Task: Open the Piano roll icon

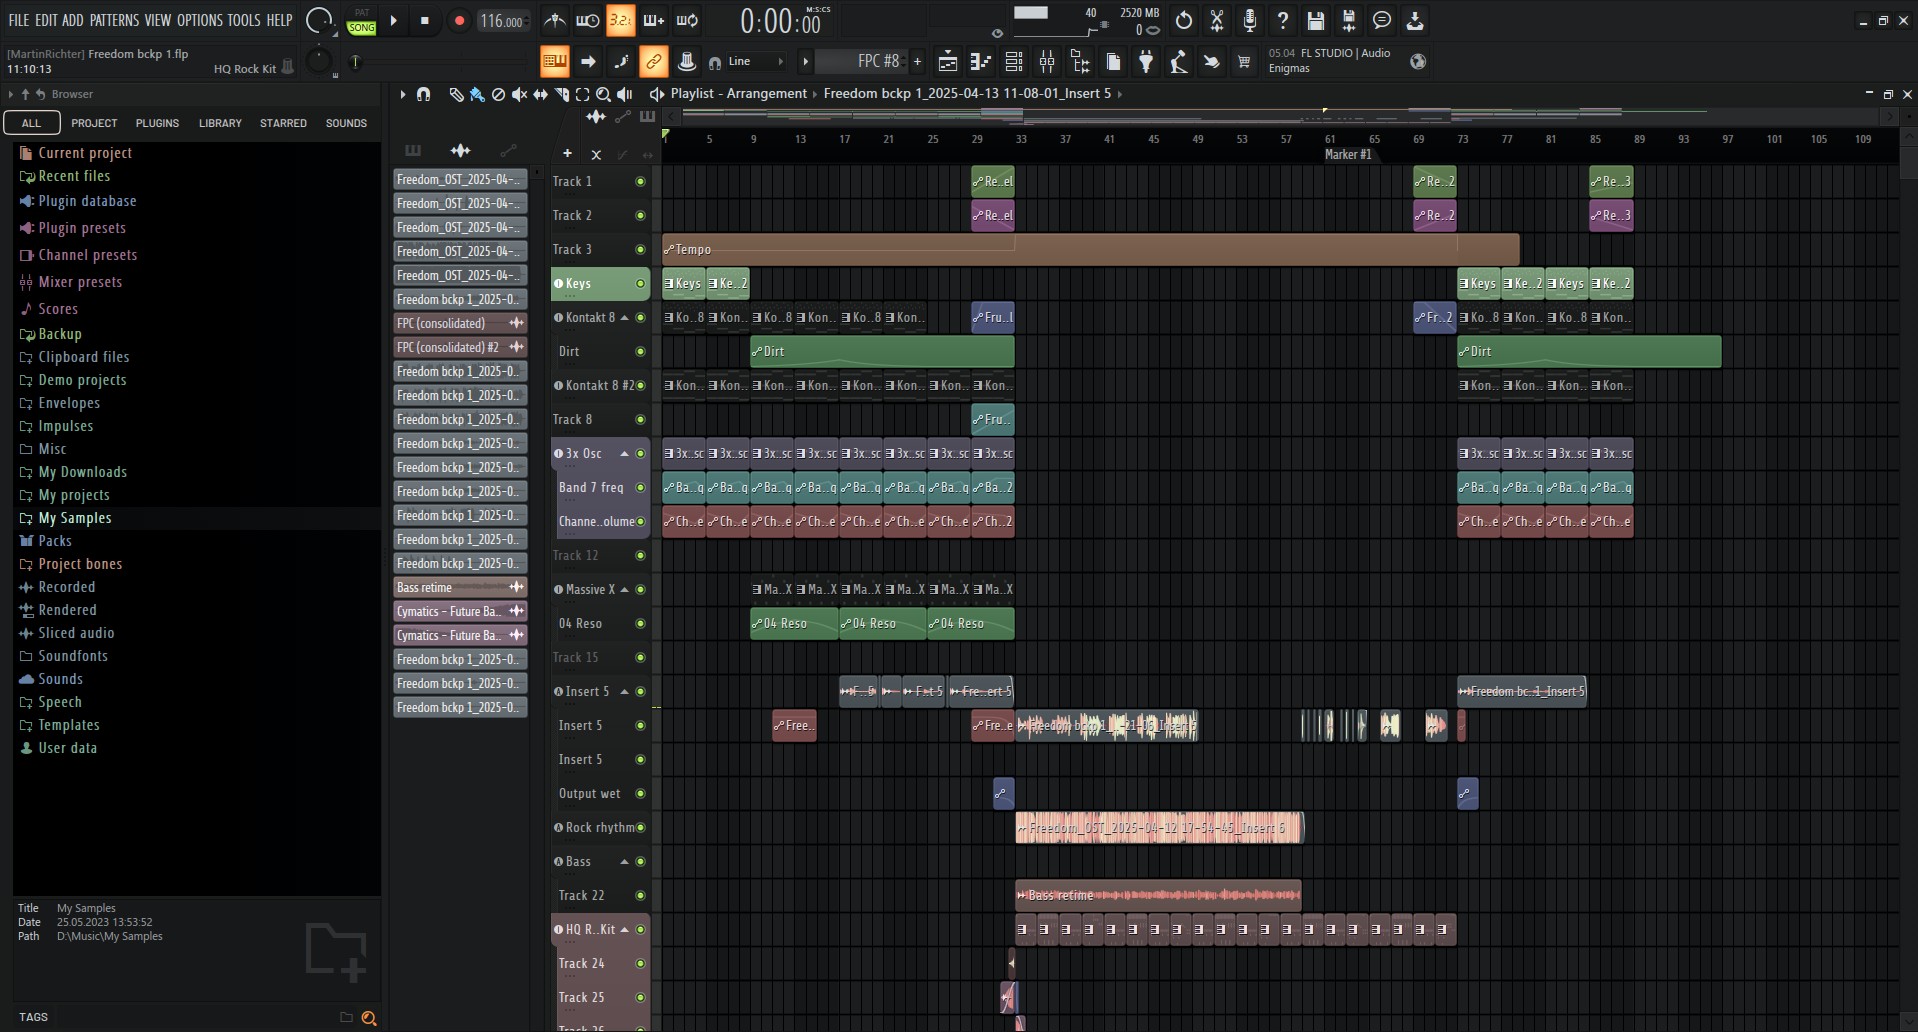Action: (980, 62)
